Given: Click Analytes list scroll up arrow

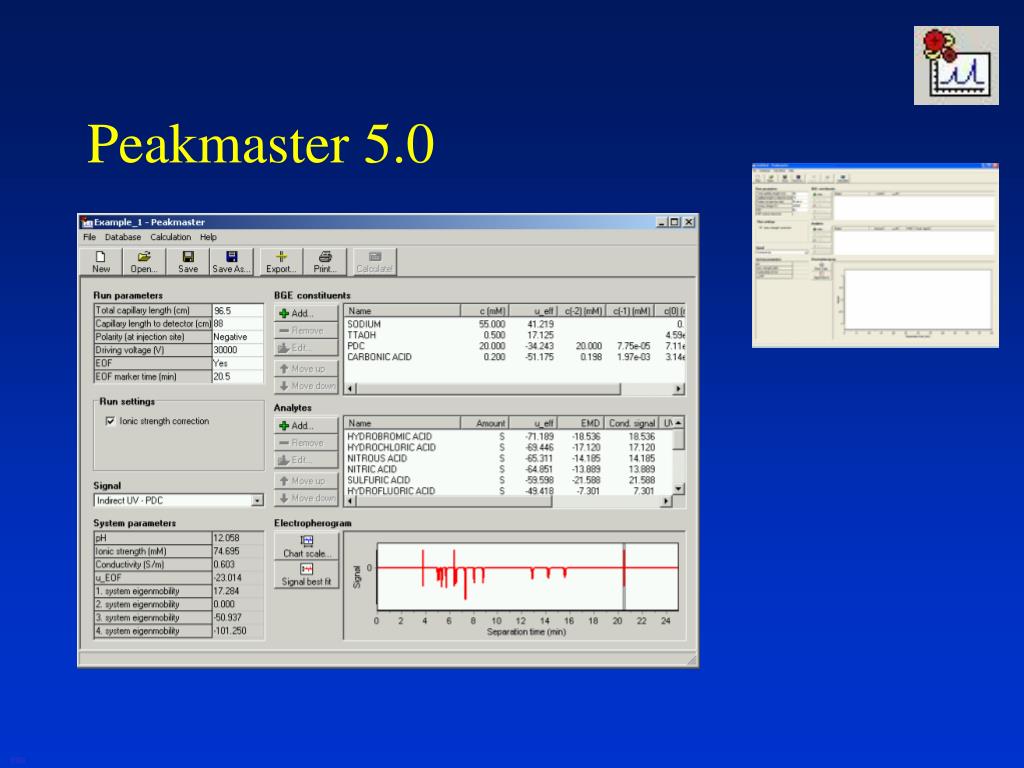Looking at the screenshot, I should (x=679, y=423).
